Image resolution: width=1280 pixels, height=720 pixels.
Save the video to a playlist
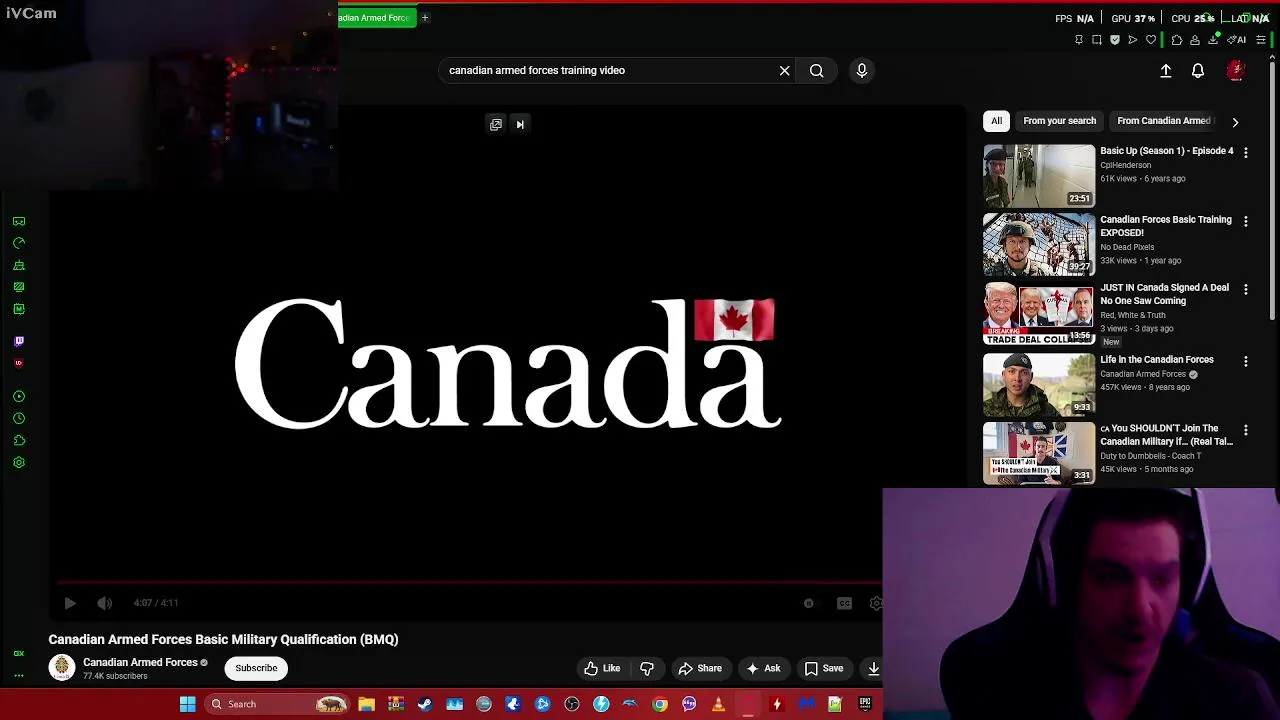(x=824, y=668)
